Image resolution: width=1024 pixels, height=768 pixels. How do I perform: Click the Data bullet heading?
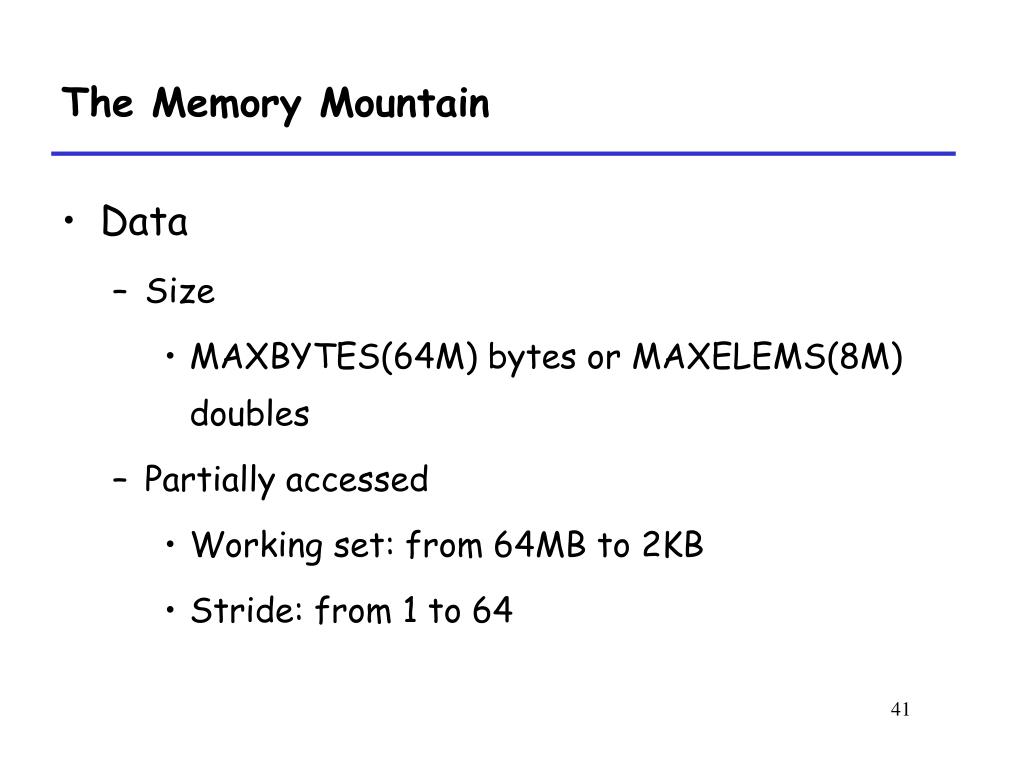pos(144,221)
